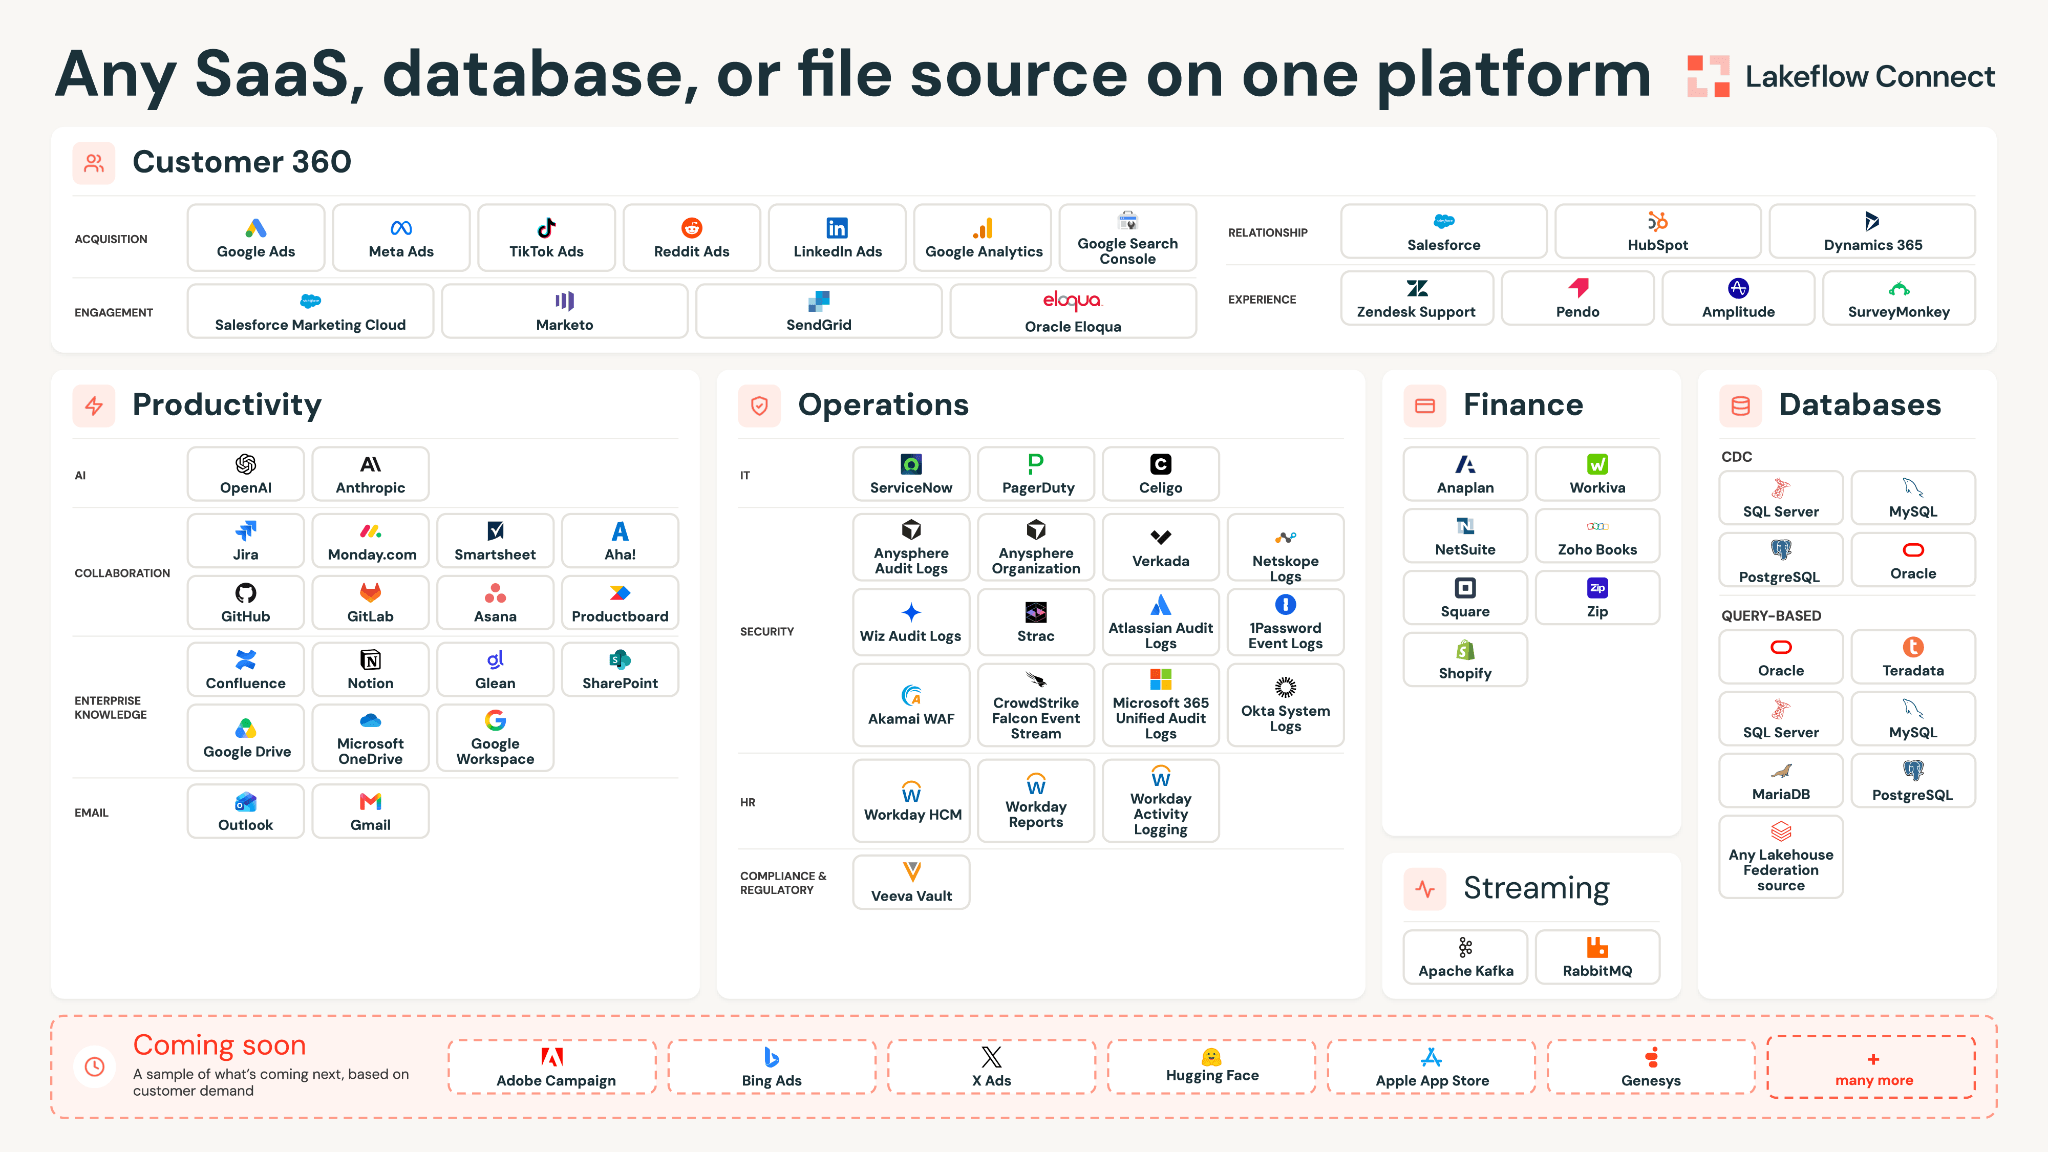Click the Meta Ads infinity icon
The height and width of the screenshot is (1152, 2048).
(401, 228)
